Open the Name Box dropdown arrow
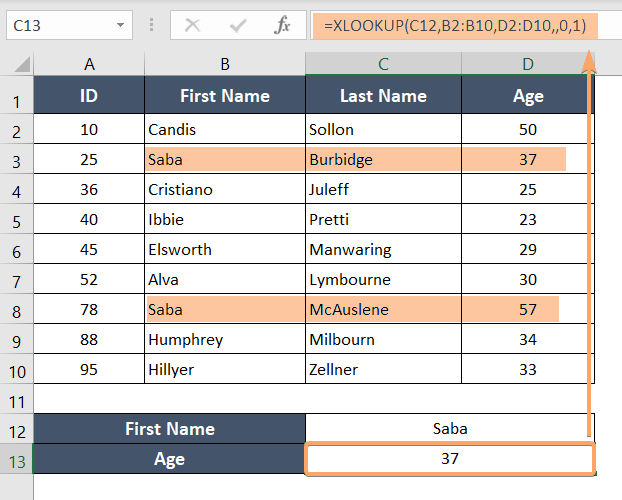The image size is (622, 500). [120, 25]
